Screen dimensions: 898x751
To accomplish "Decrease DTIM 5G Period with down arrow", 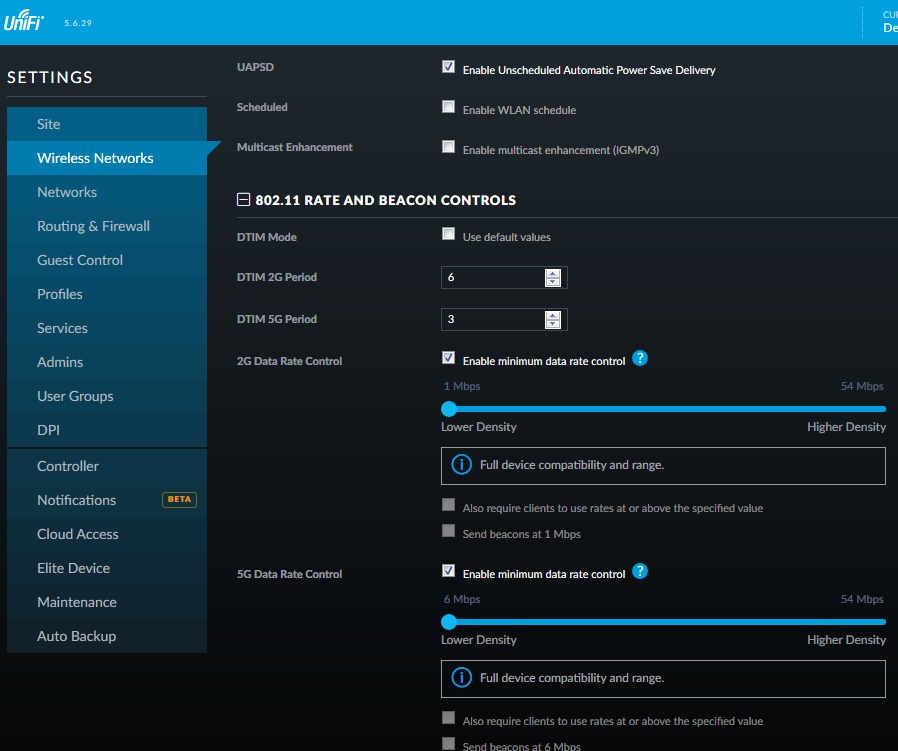I will pyautogui.click(x=553, y=324).
